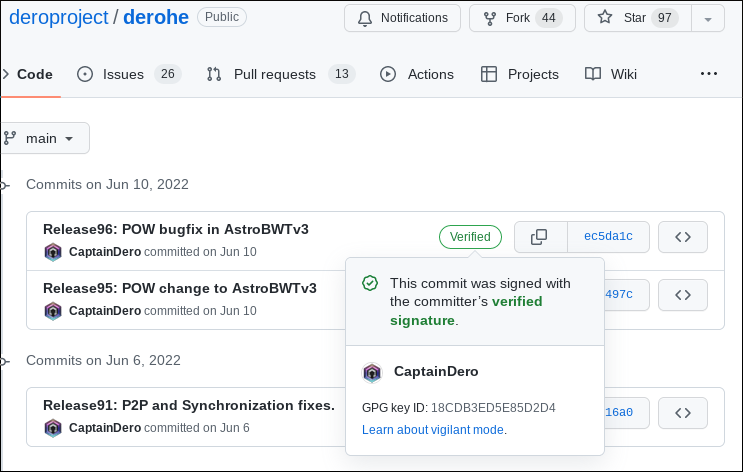Click the green Verified badge
Image resolution: width=743 pixels, height=472 pixels.
pos(470,236)
